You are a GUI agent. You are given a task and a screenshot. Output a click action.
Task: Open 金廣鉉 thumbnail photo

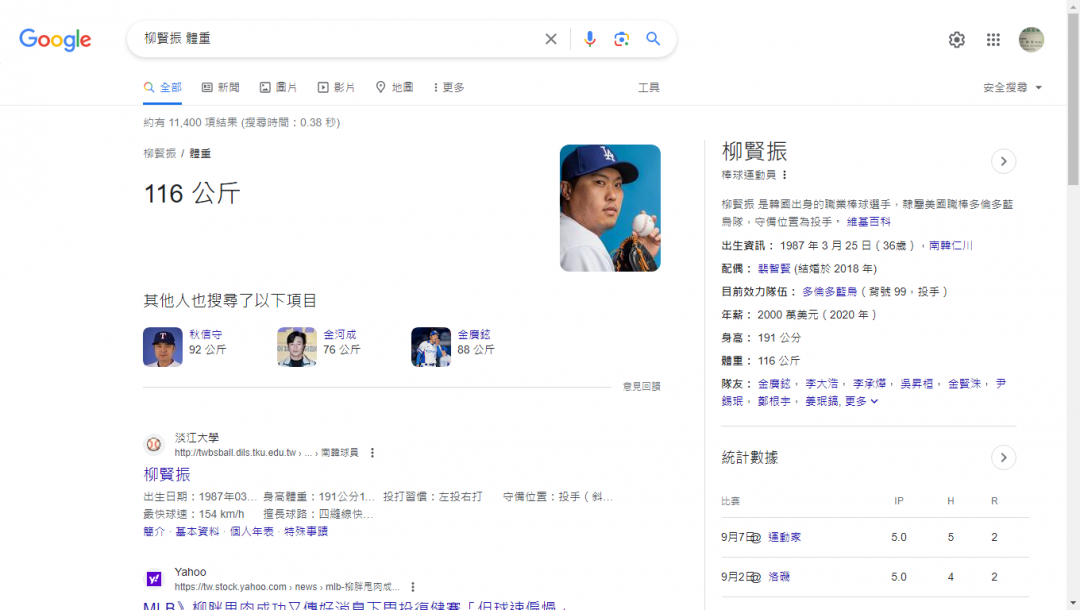(x=431, y=347)
